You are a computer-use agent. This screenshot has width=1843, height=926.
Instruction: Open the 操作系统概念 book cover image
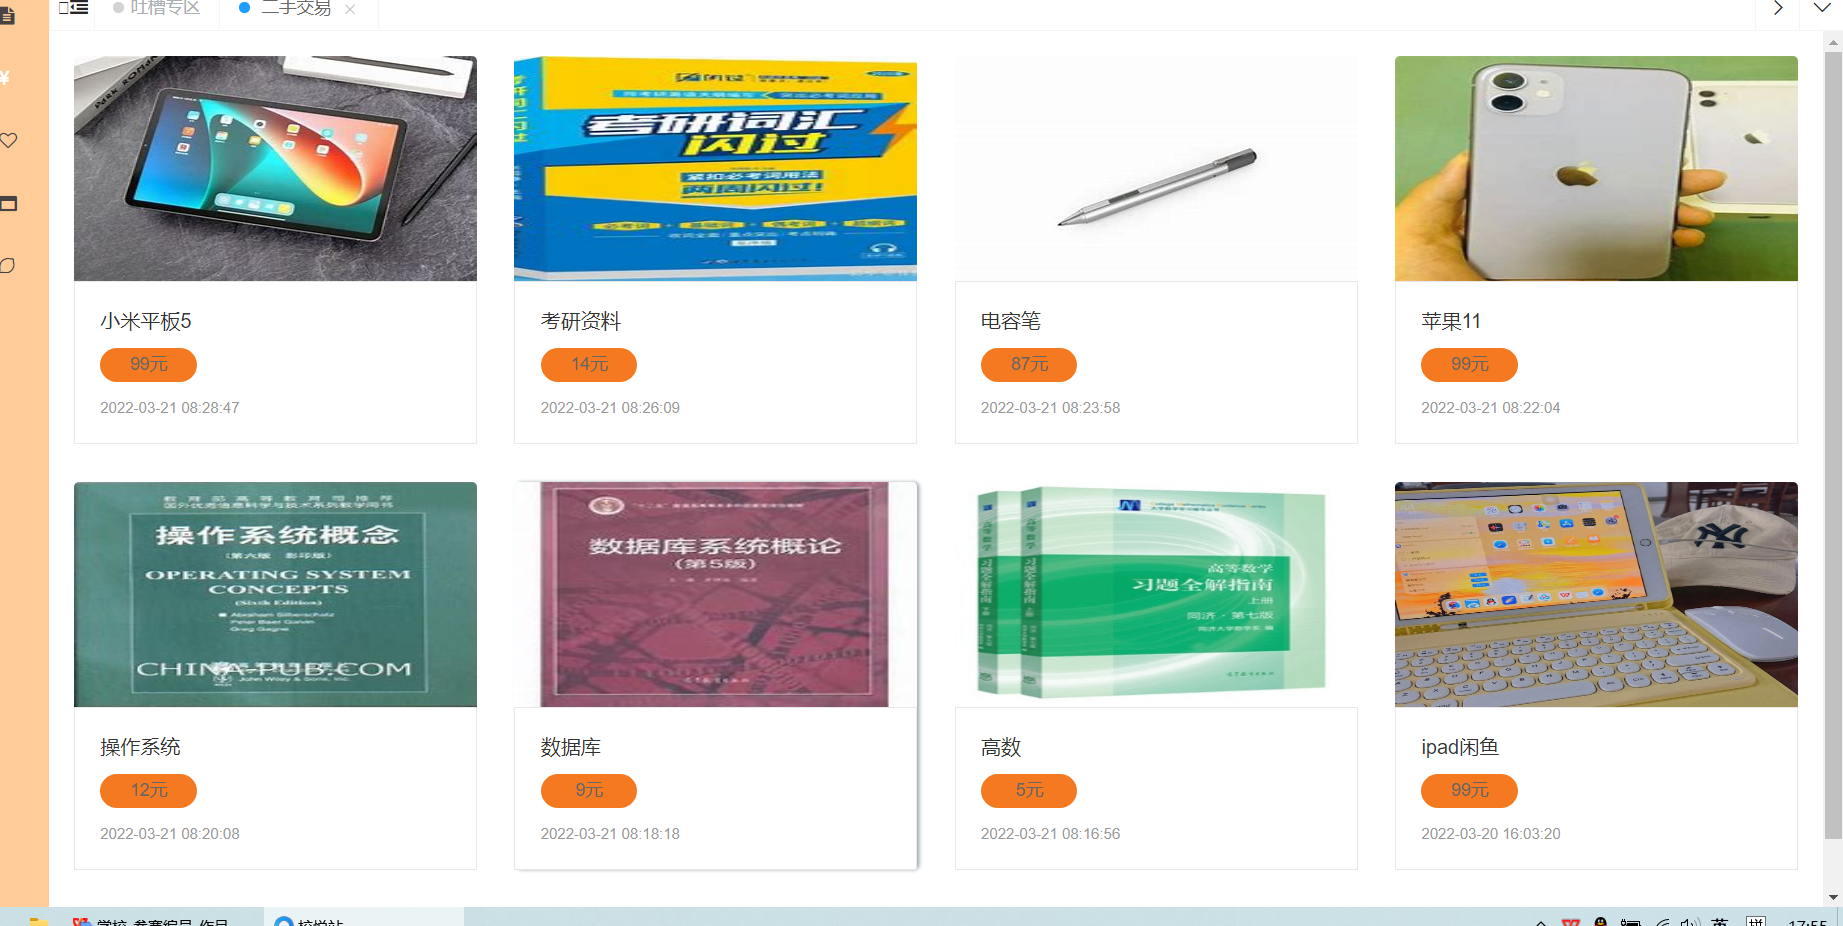275,594
